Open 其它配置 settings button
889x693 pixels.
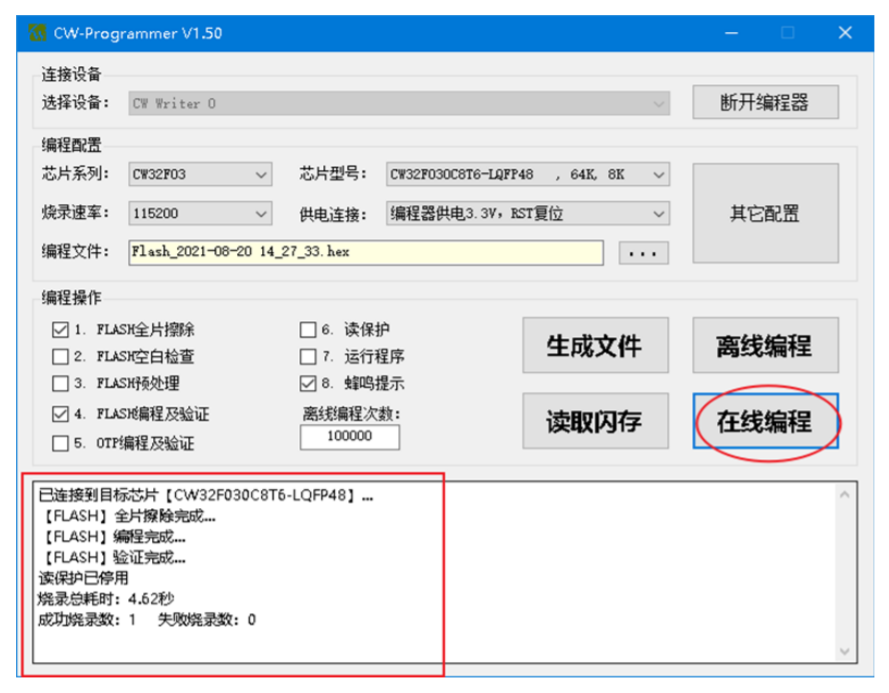(x=765, y=213)
